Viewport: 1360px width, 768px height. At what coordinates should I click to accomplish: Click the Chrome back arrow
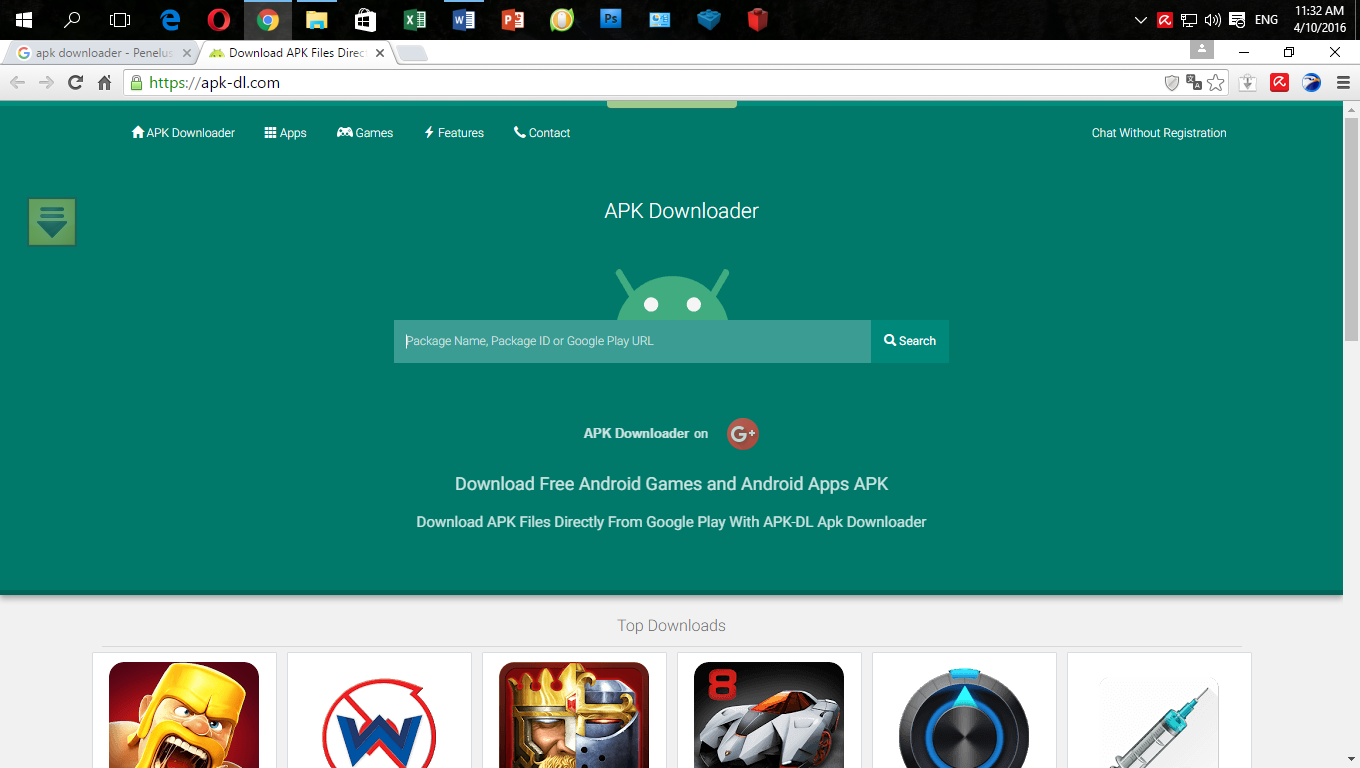coord(17,83)
